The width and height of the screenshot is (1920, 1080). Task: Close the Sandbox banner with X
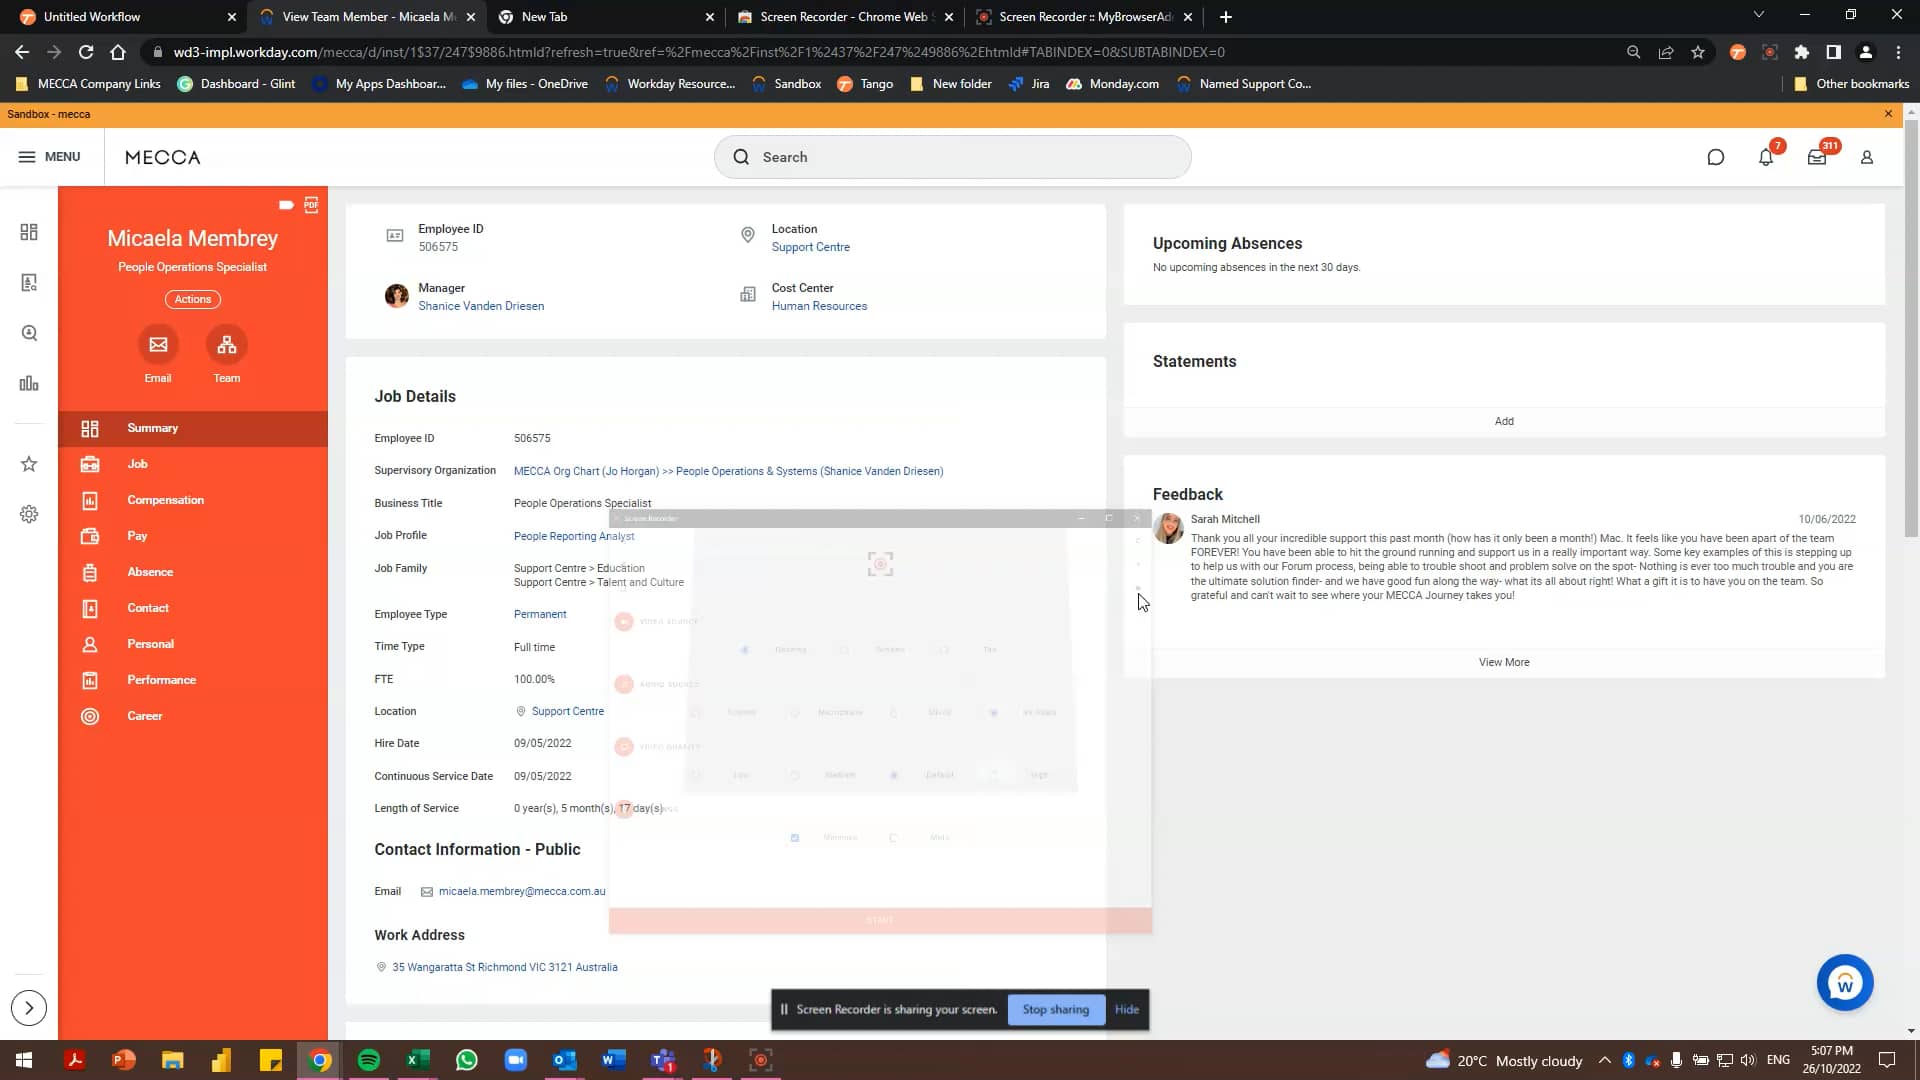point(1888,114)
